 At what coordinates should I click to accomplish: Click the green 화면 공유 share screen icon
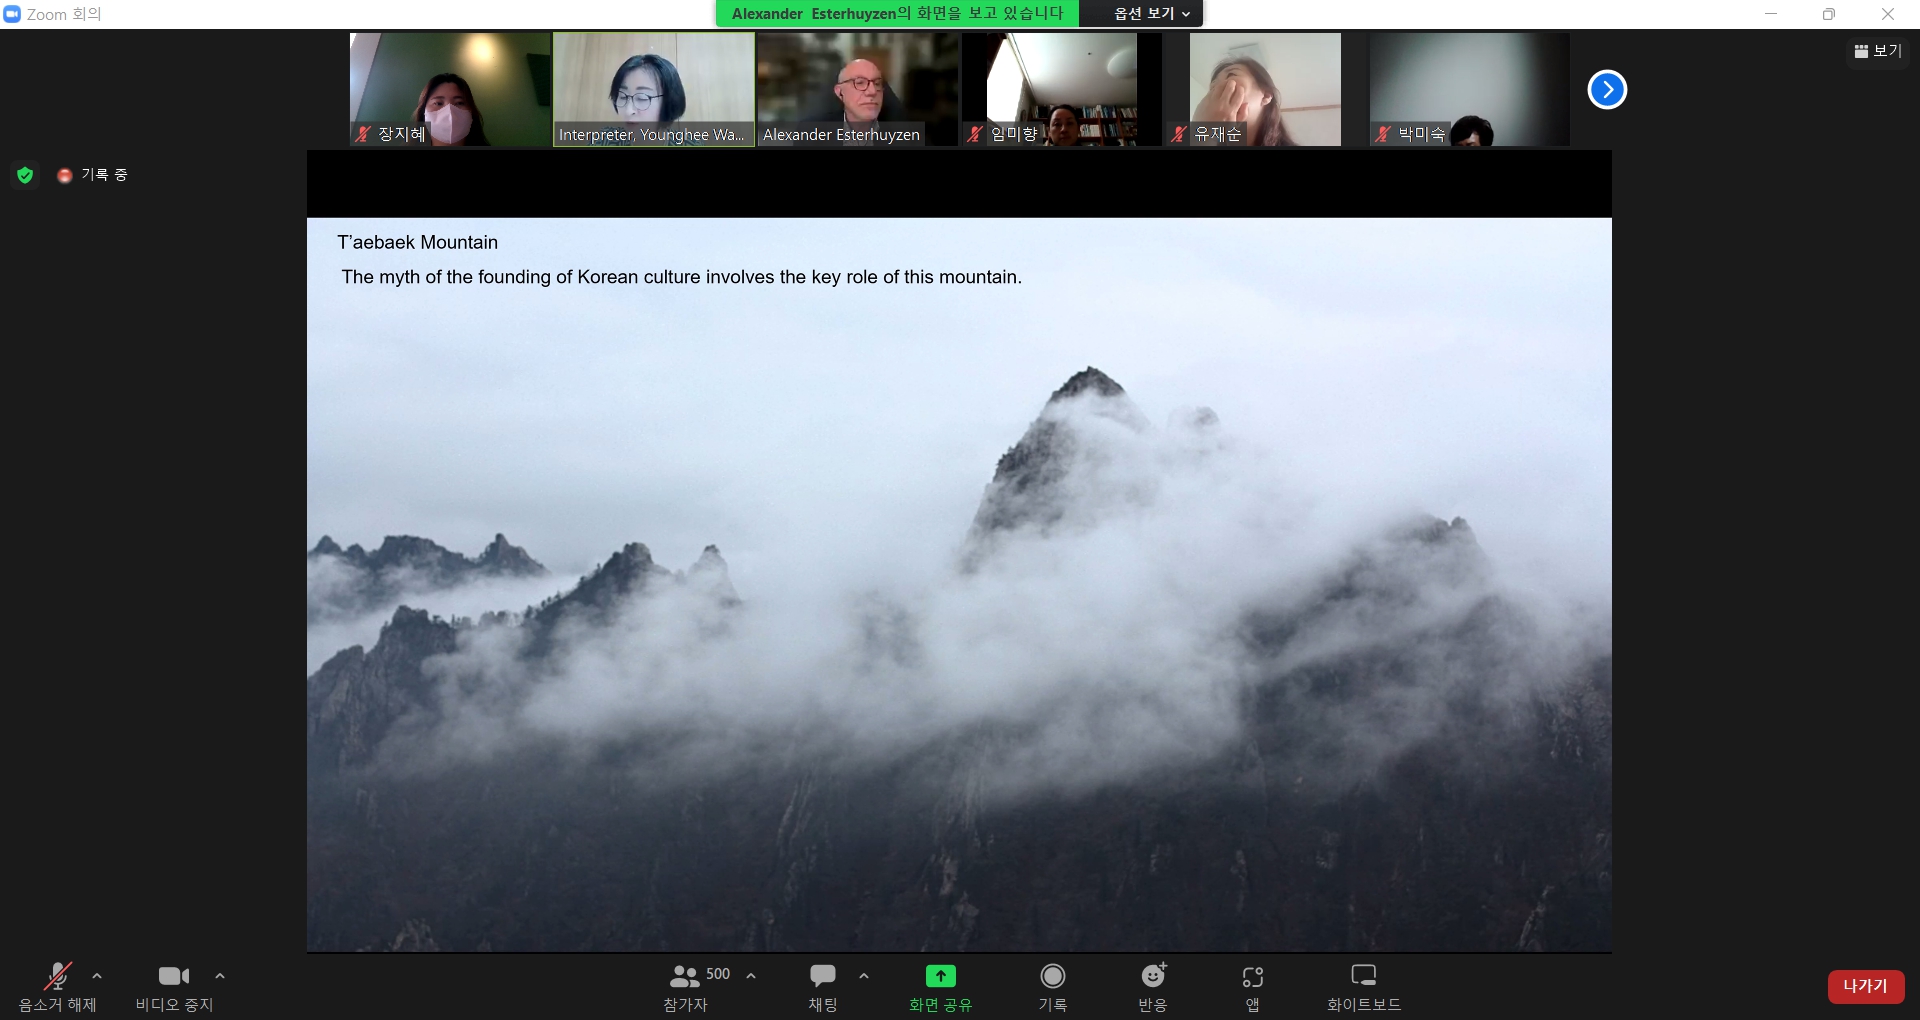pyautogui.click(x=940, y=975)
